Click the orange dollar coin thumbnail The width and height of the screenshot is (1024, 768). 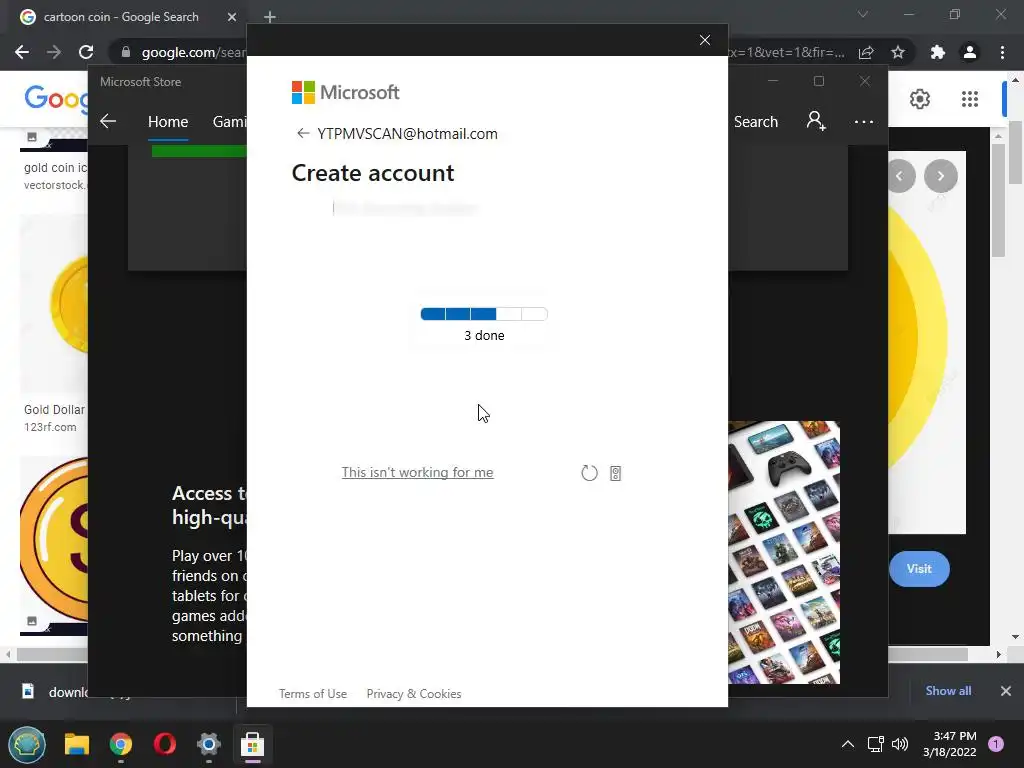click(x=54, y=541)
